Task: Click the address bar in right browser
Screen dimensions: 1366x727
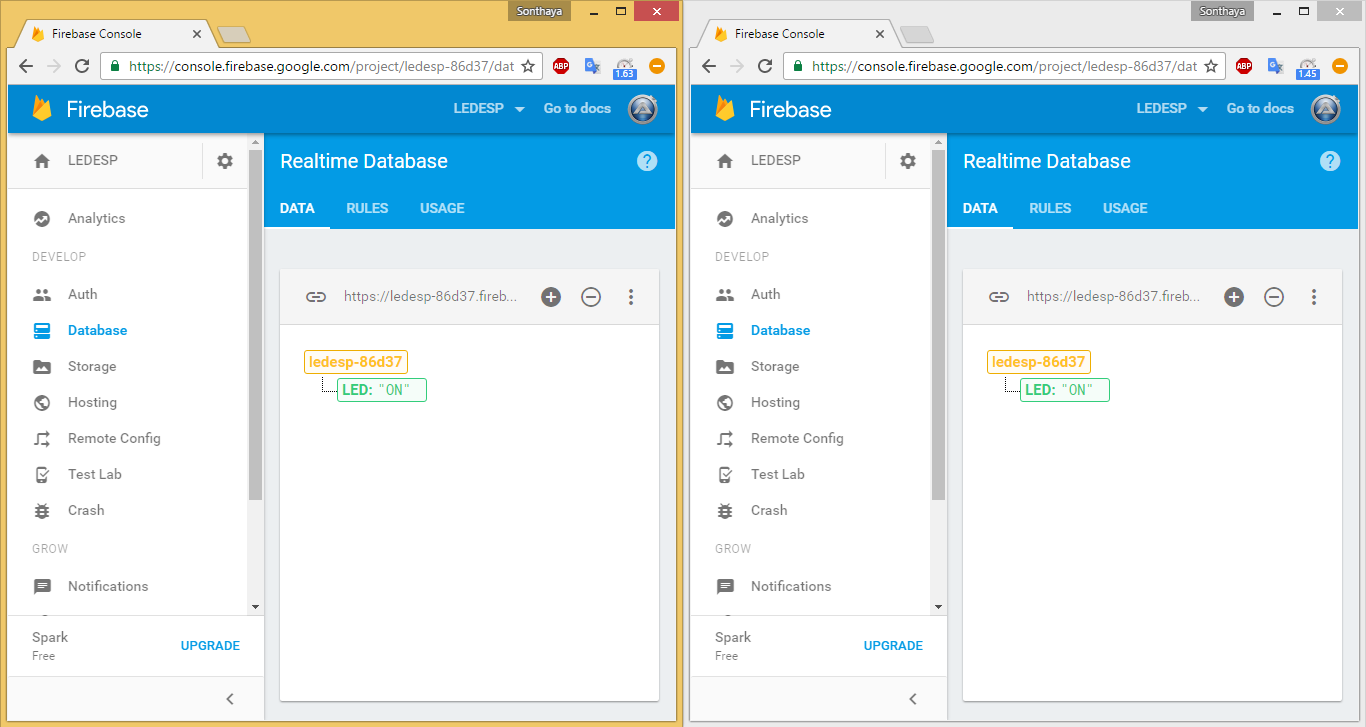Action: tap(1003, 66)
